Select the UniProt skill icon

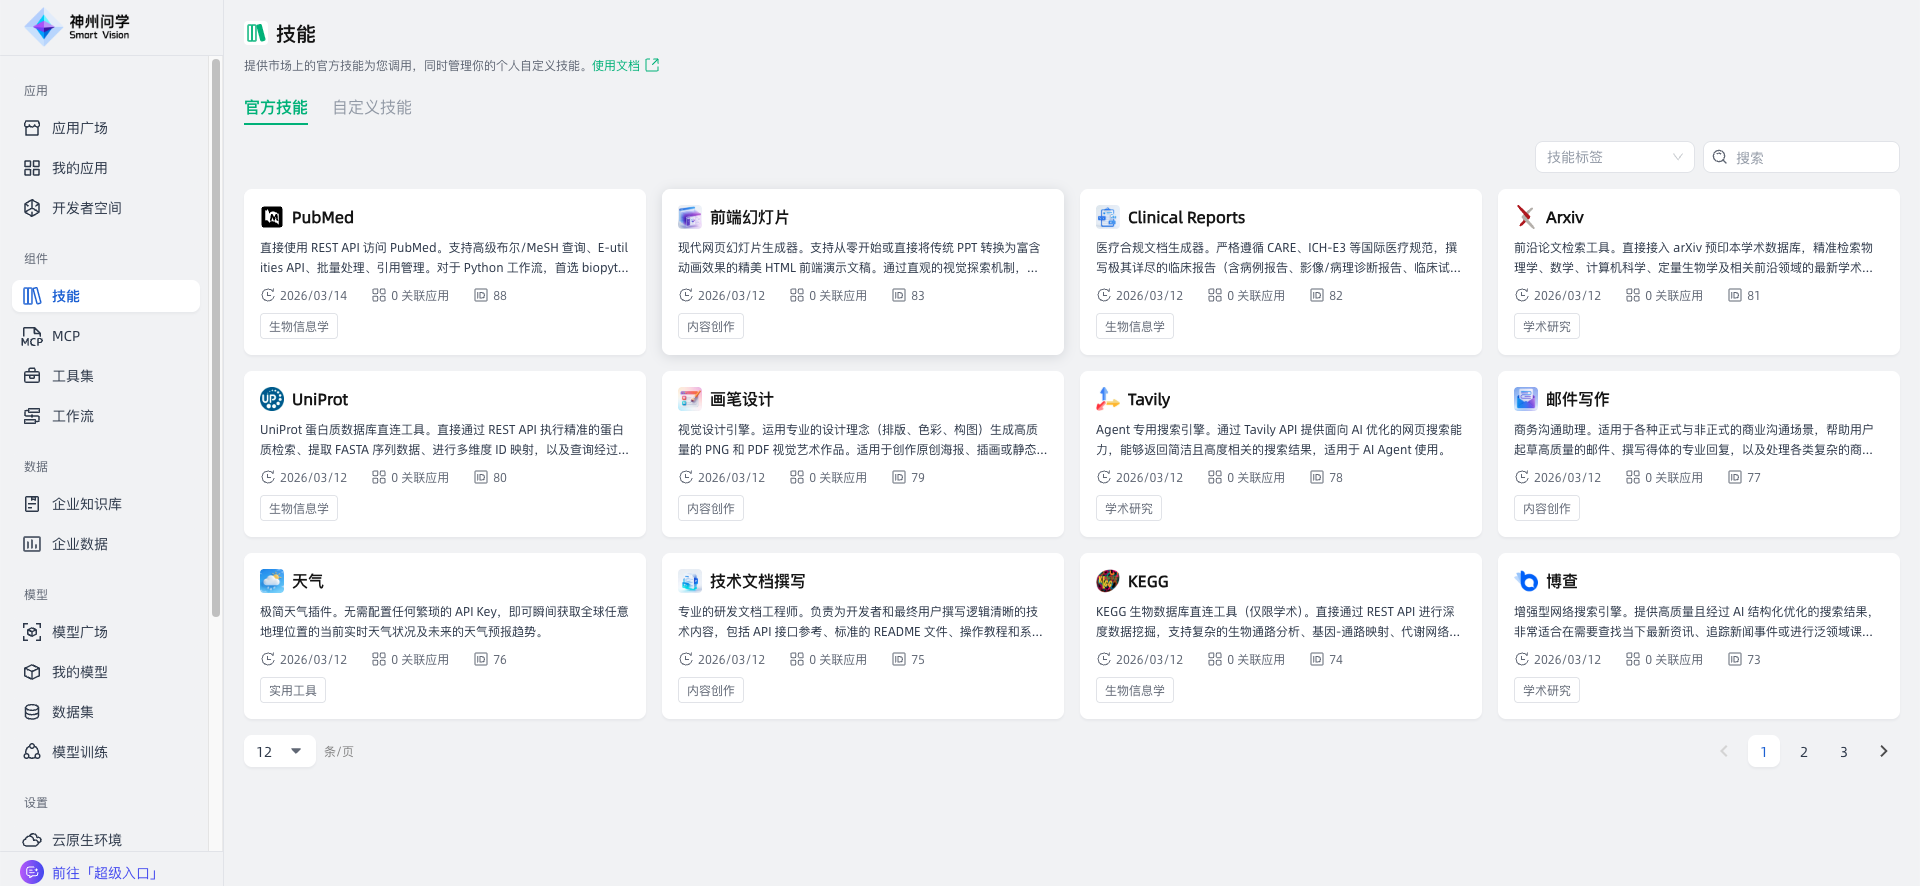(271, 399)
